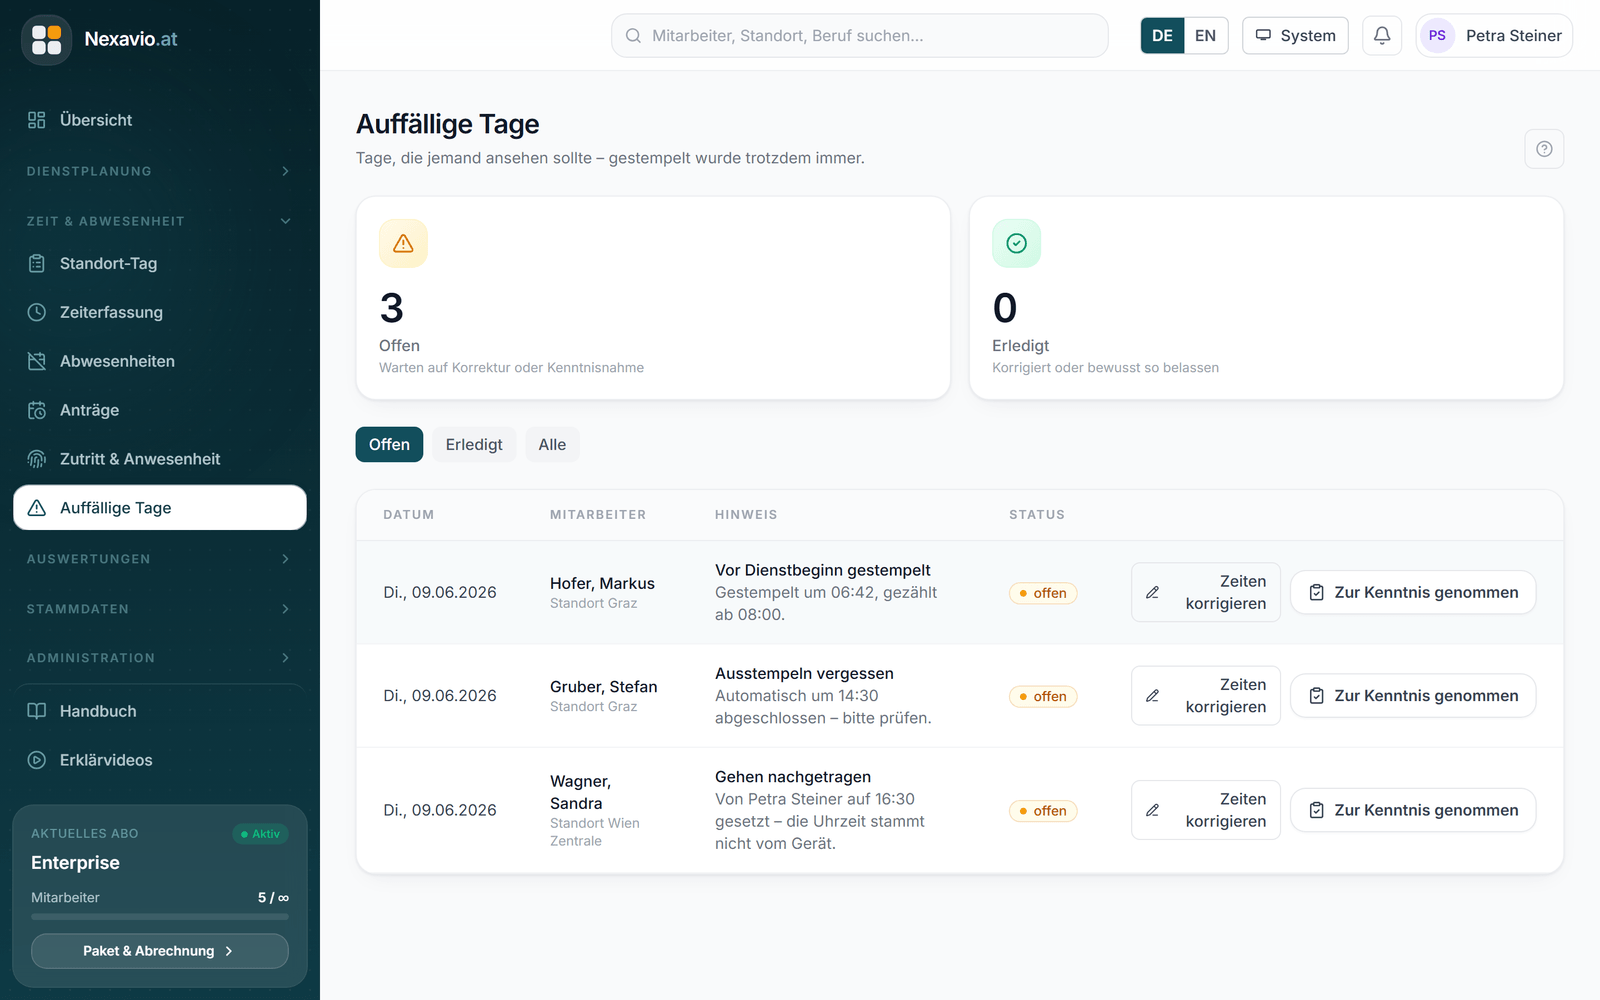Switch language to DE
This screenshot has height=1000, width=1600.
[1162, 36]
